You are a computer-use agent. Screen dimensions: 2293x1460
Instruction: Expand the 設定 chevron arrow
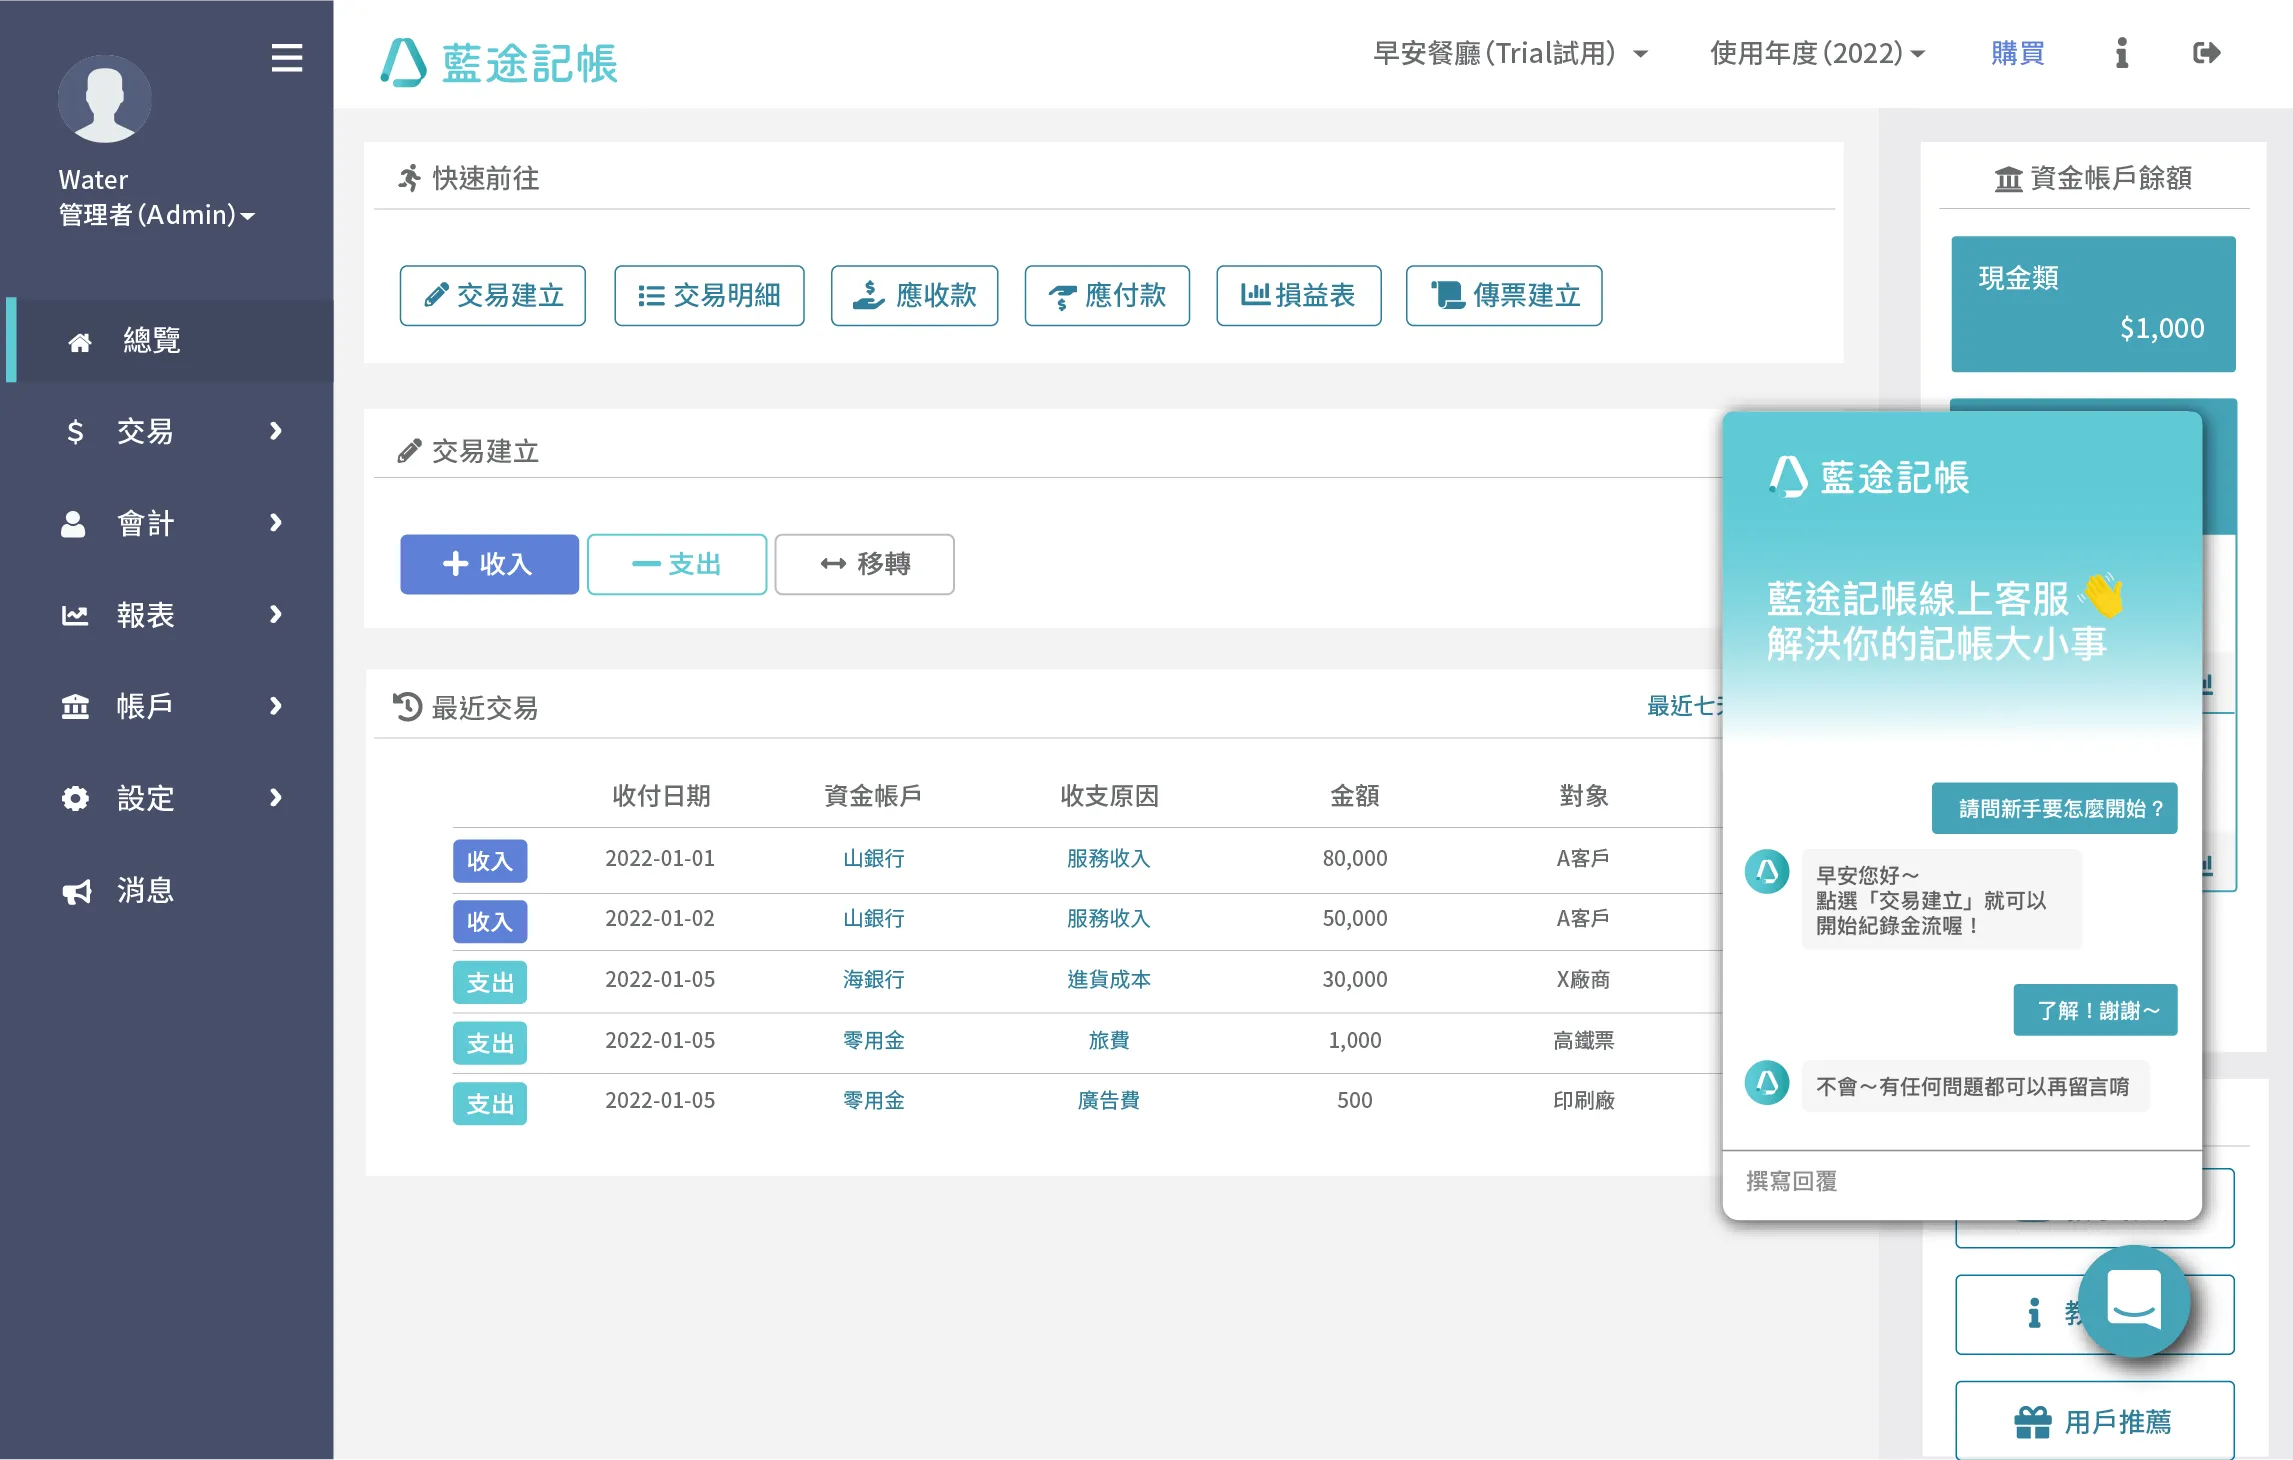point(276,797)
